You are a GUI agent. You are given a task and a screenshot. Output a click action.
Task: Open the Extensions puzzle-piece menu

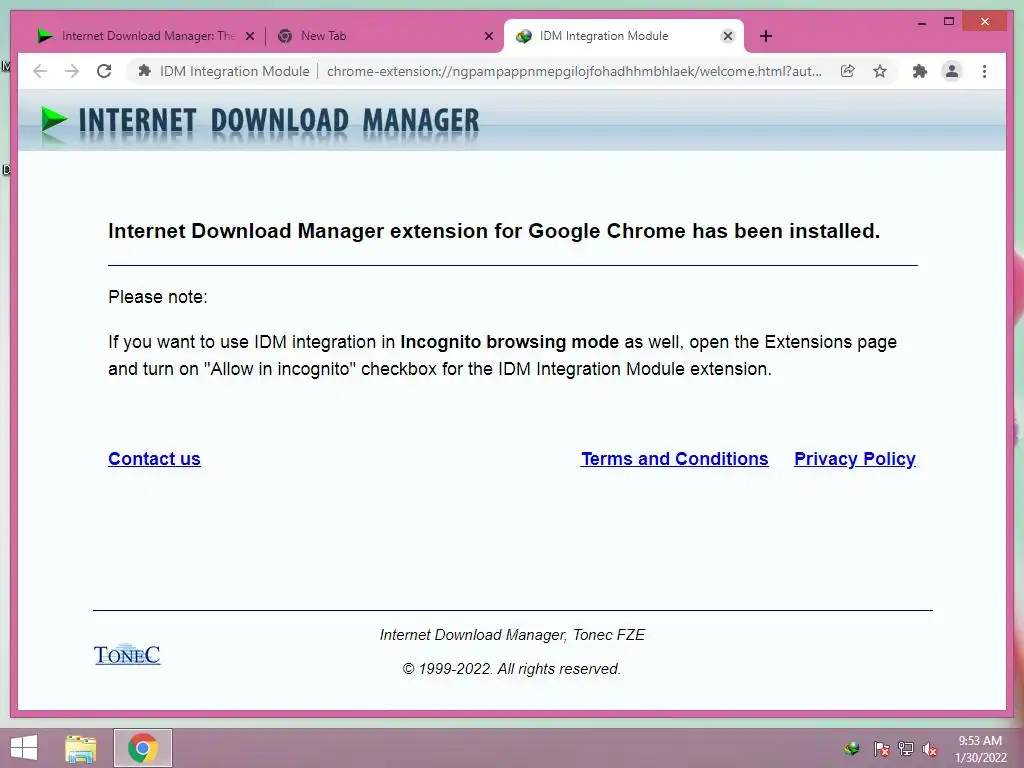(x=920, y=71)
